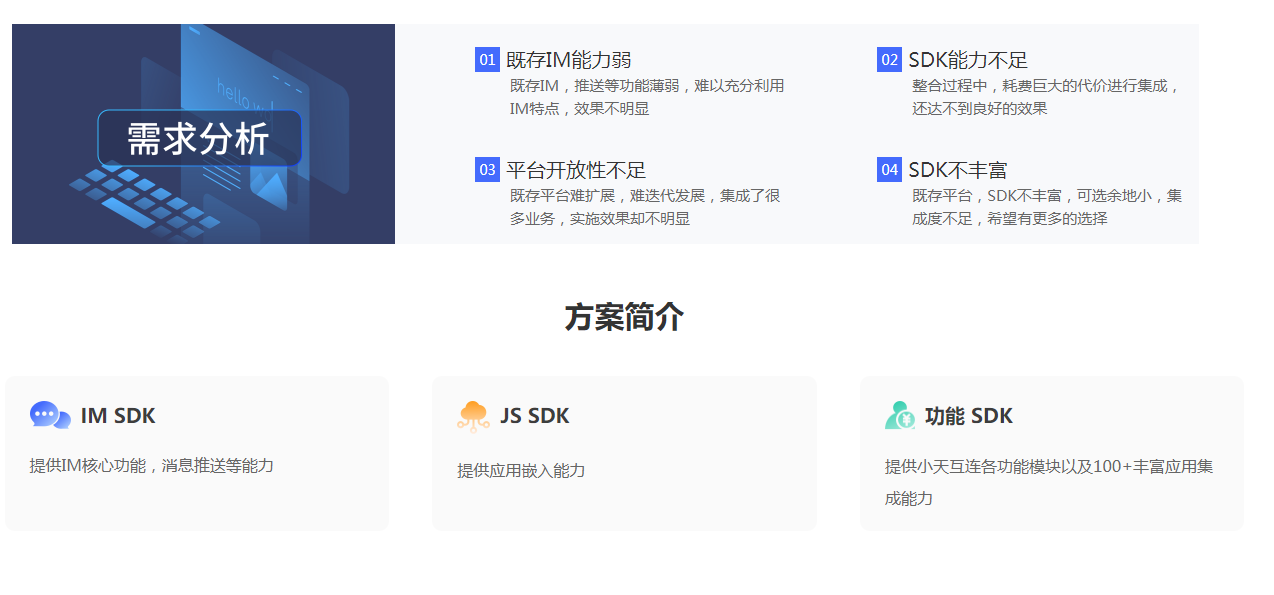Viewport: 1274px width, 595px height.
Task: Click the IM SDK chat bubble icon
Action: pos(50,415)
